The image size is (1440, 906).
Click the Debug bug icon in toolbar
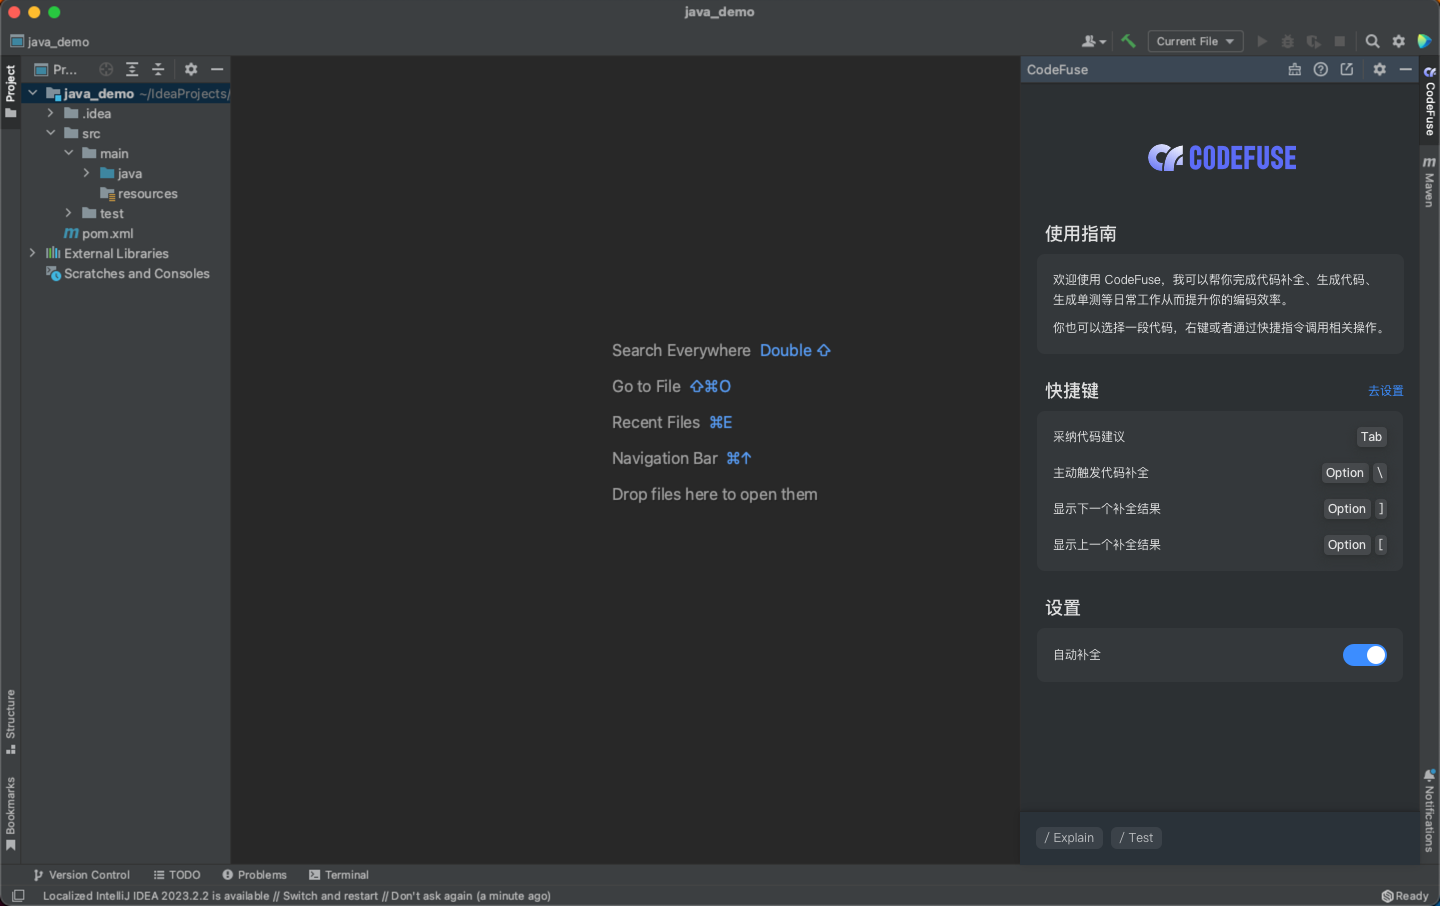(1288, 41)
